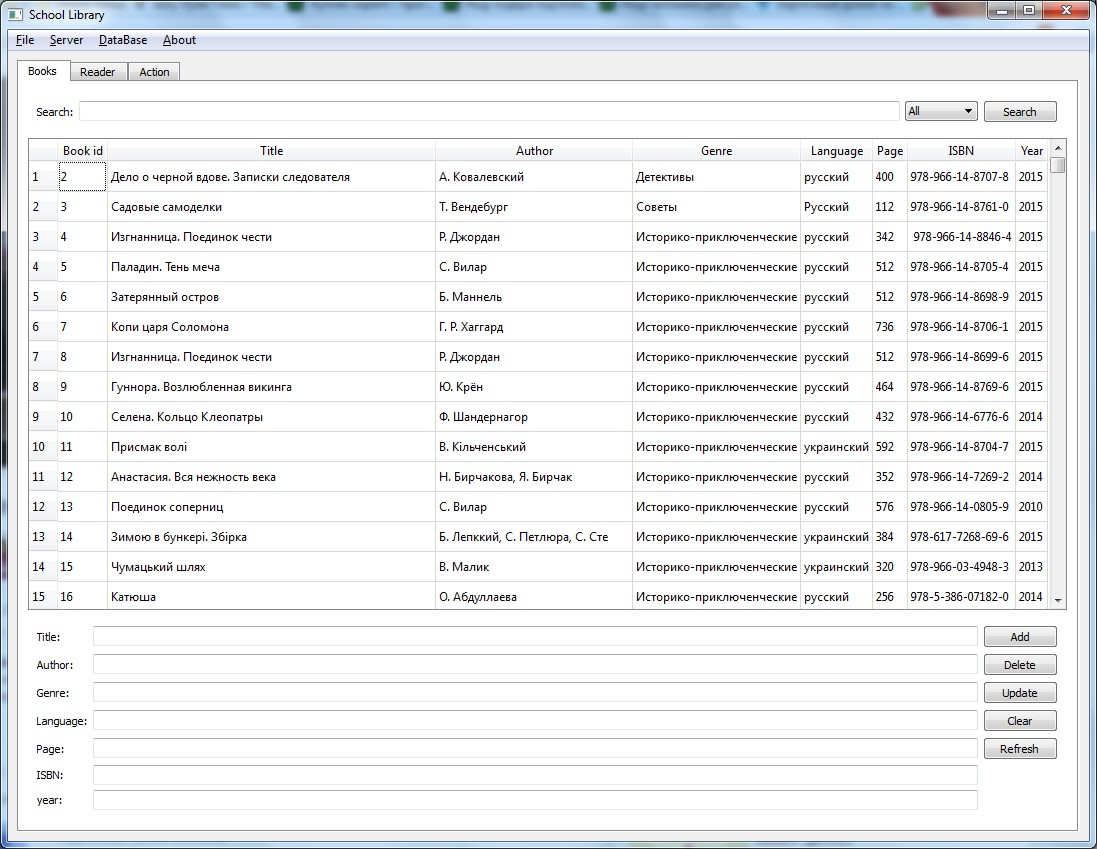The width and height of the screenshot is (1097, 849).
Task: Click the table's vertical scrollbar thumb
Action: point(1058,165)
